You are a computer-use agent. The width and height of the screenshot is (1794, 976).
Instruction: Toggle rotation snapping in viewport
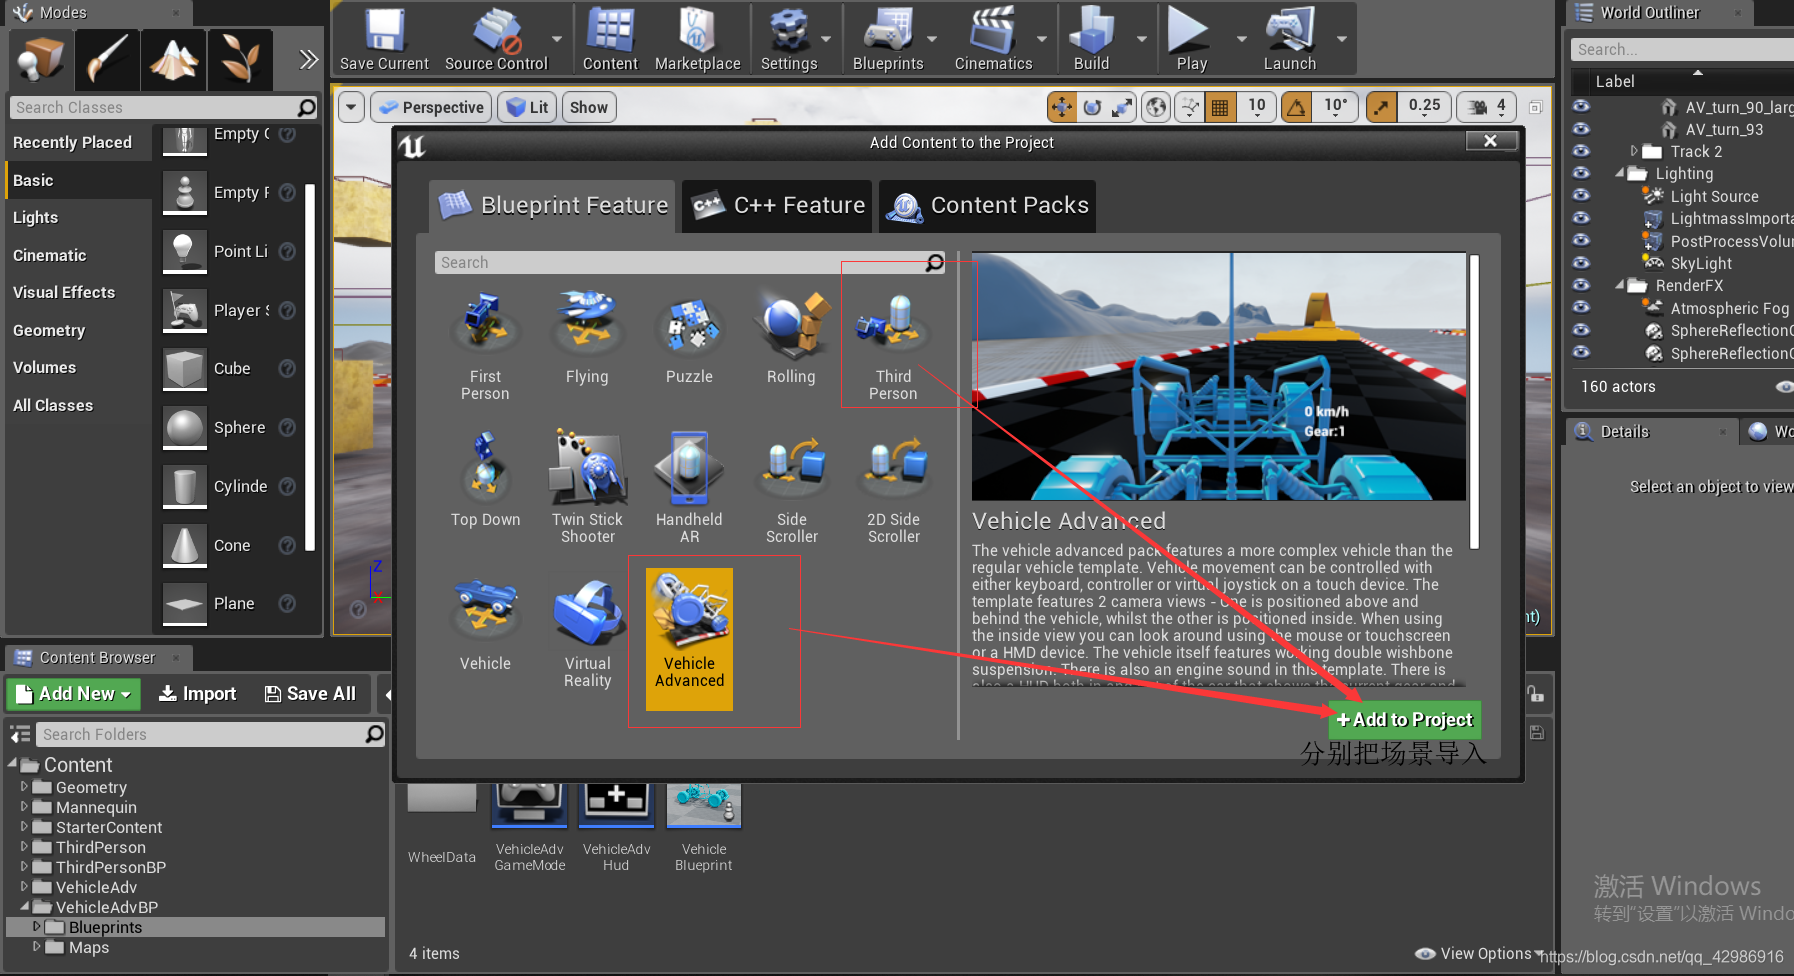pyautogui.click(x=1296, y=107)
